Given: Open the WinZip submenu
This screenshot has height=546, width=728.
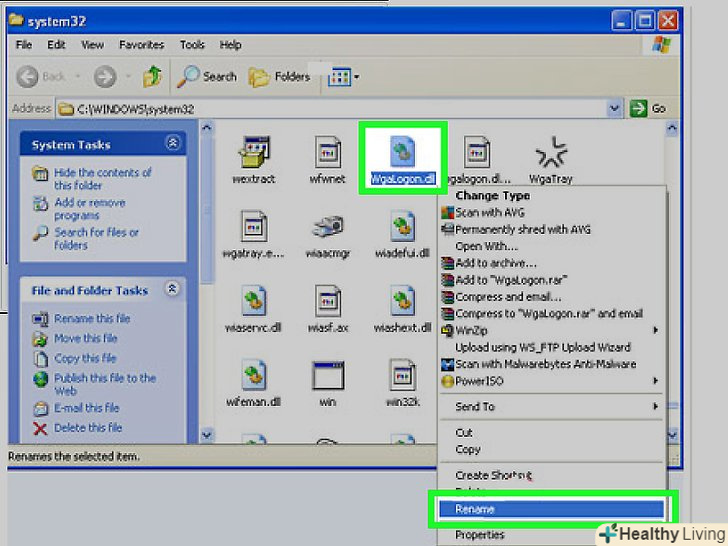Looking at the screenshot, I should (x=552, y=331).
